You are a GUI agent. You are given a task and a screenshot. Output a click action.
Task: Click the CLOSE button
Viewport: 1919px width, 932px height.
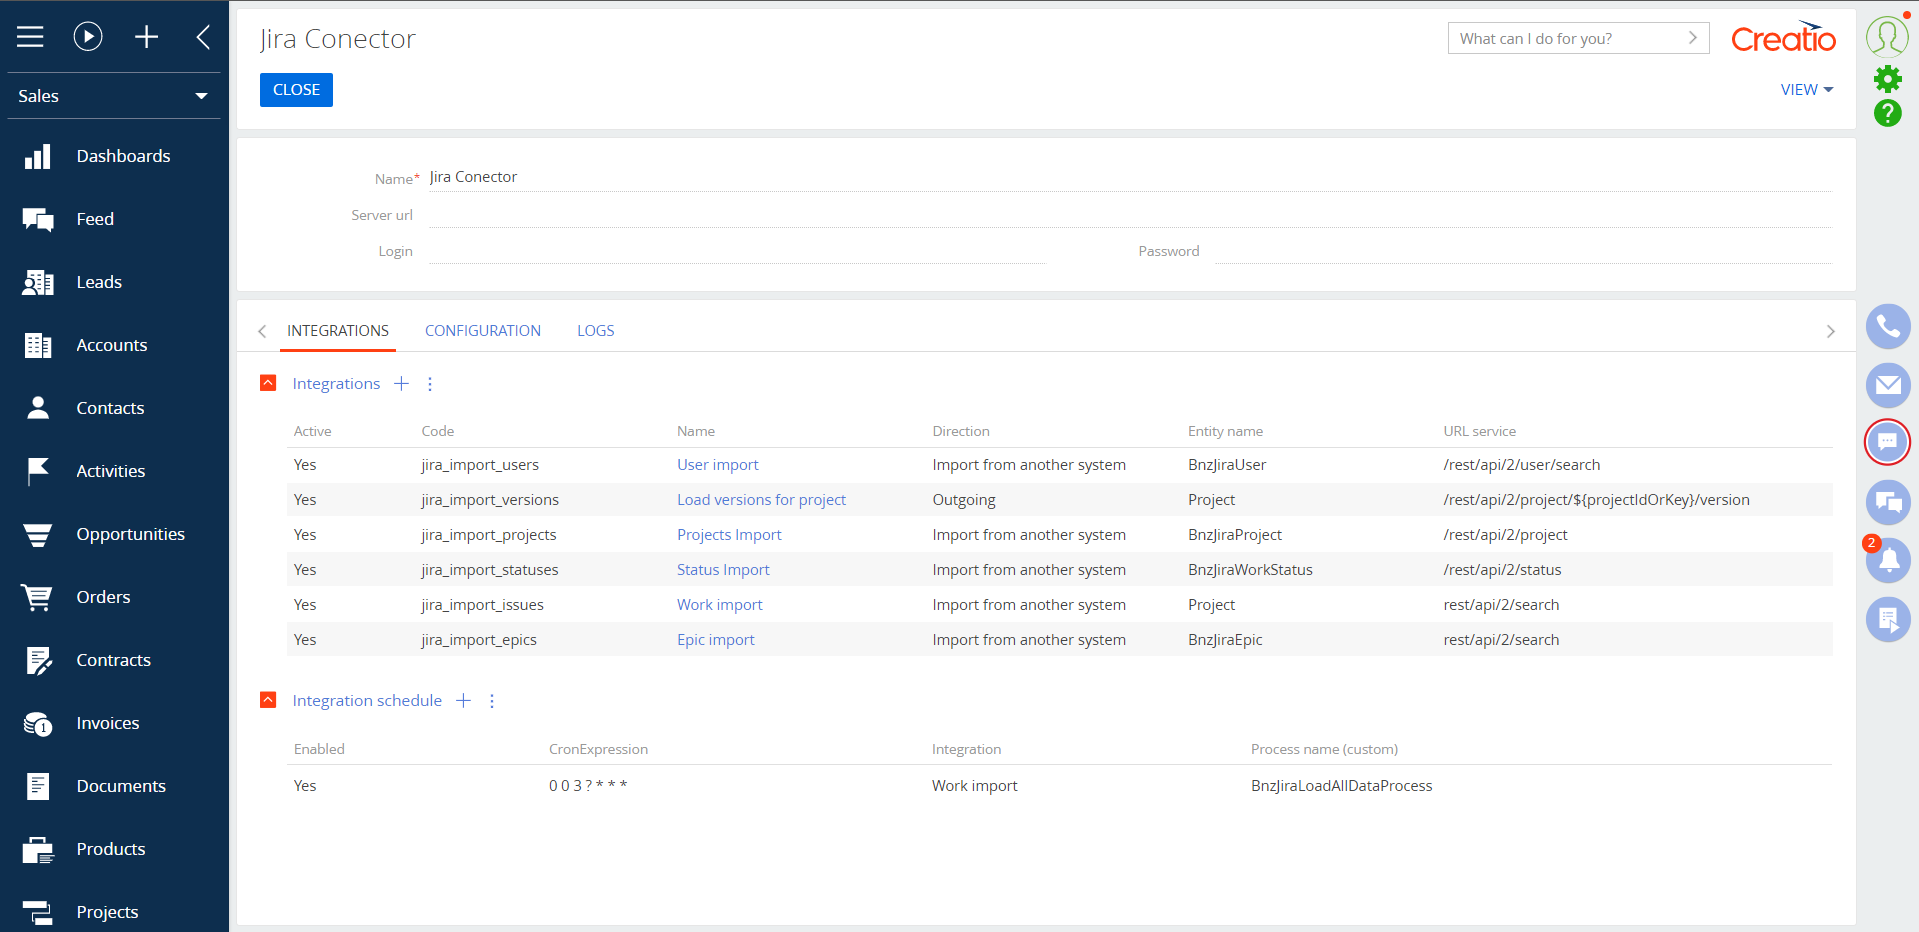click(x=296, y=90)
